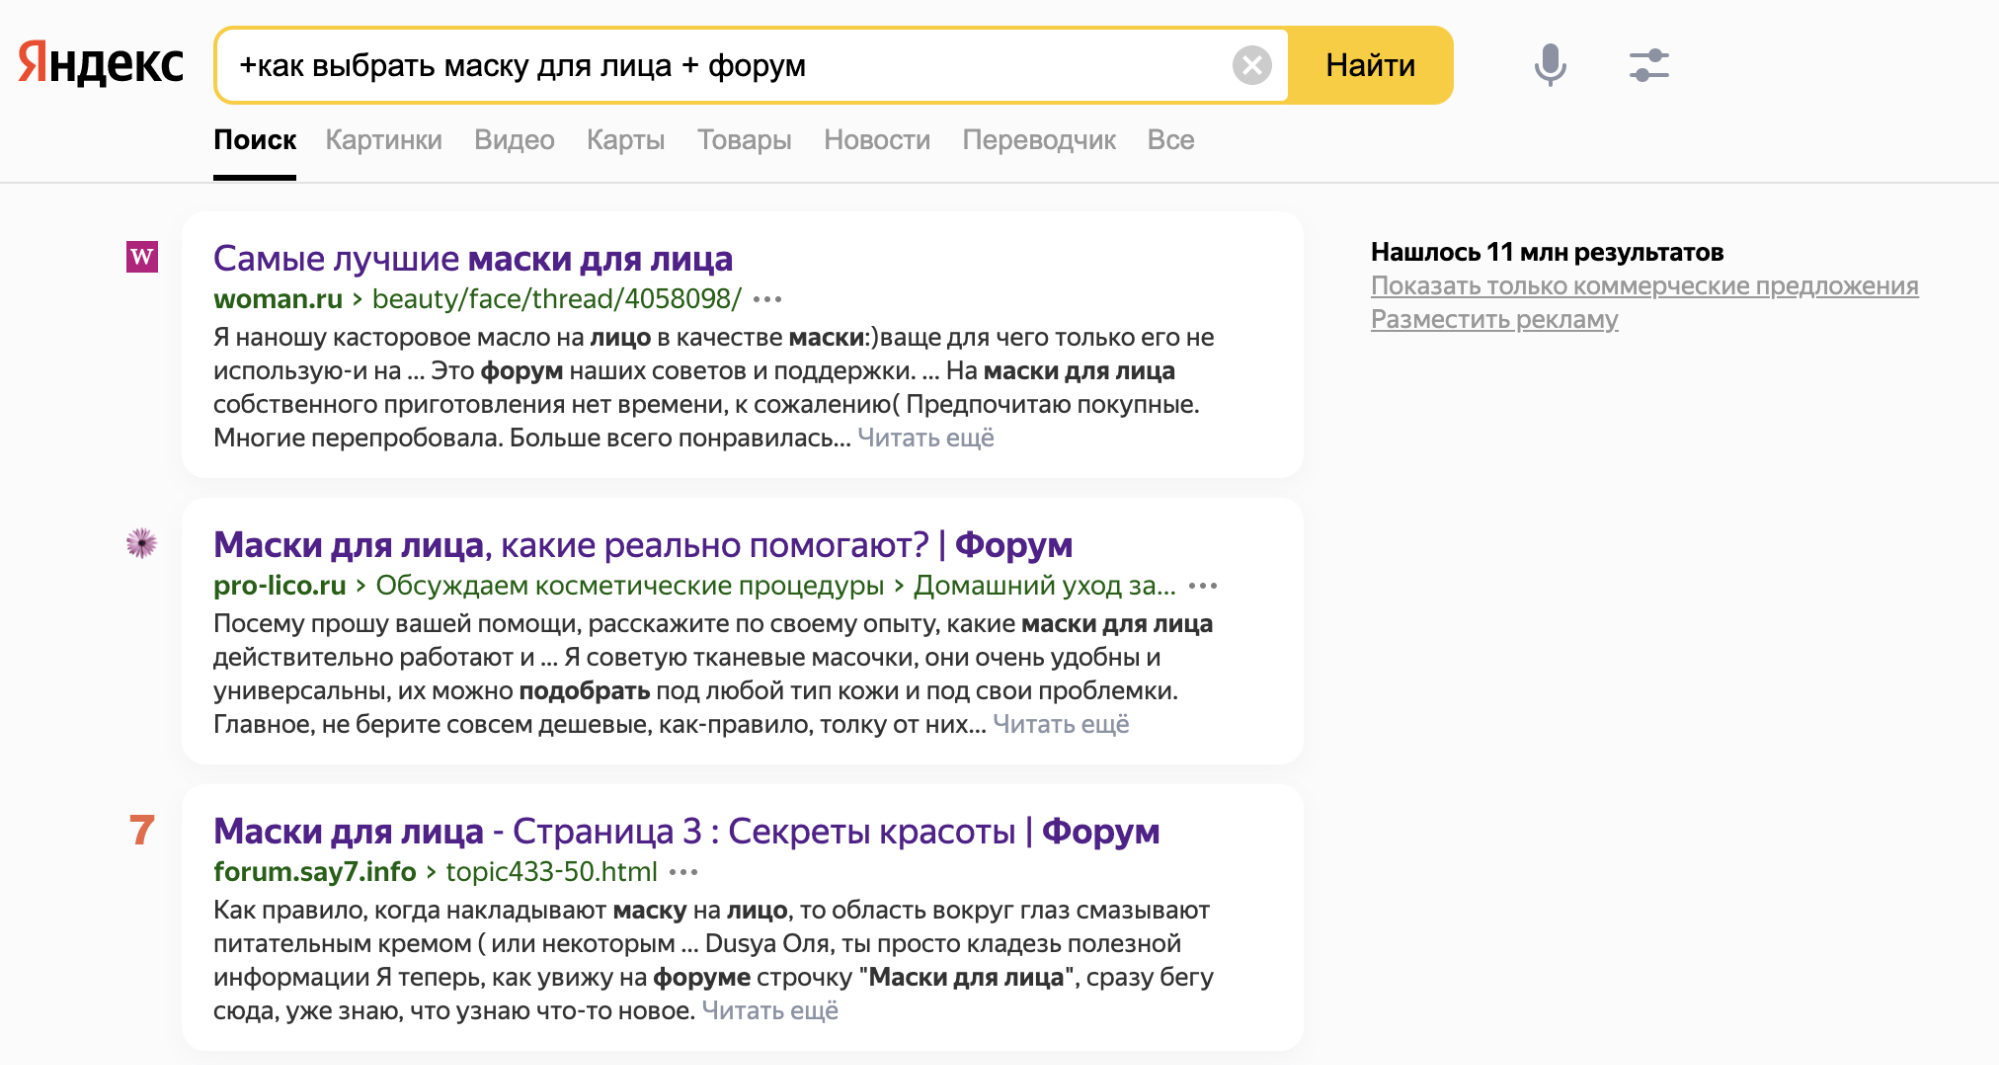This screenshot has width=1999, height=1065.
Task: Open result 'Маски для лица - Страница 3'
Action: [687, 831]
